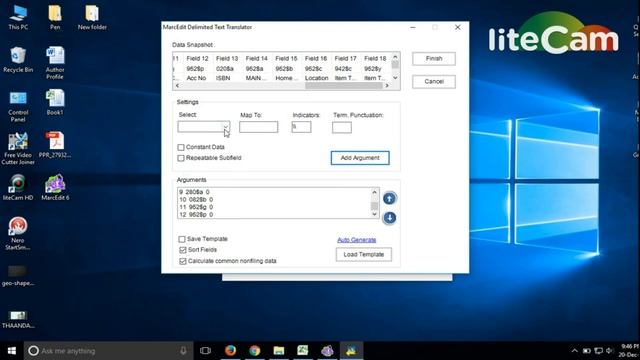Click into the Indicators field
Image resolution: width=640 pixels, height=360 pixels.
301,127
